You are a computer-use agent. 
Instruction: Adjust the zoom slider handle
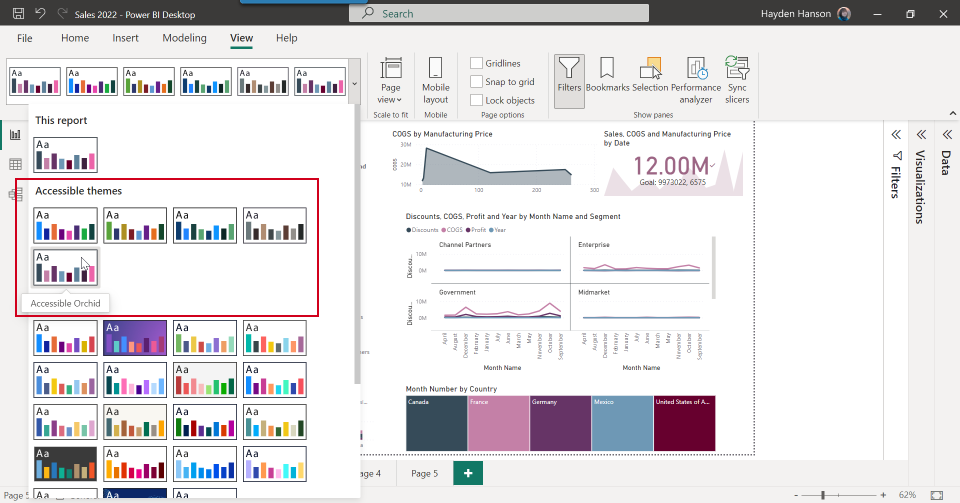[823, 495]
